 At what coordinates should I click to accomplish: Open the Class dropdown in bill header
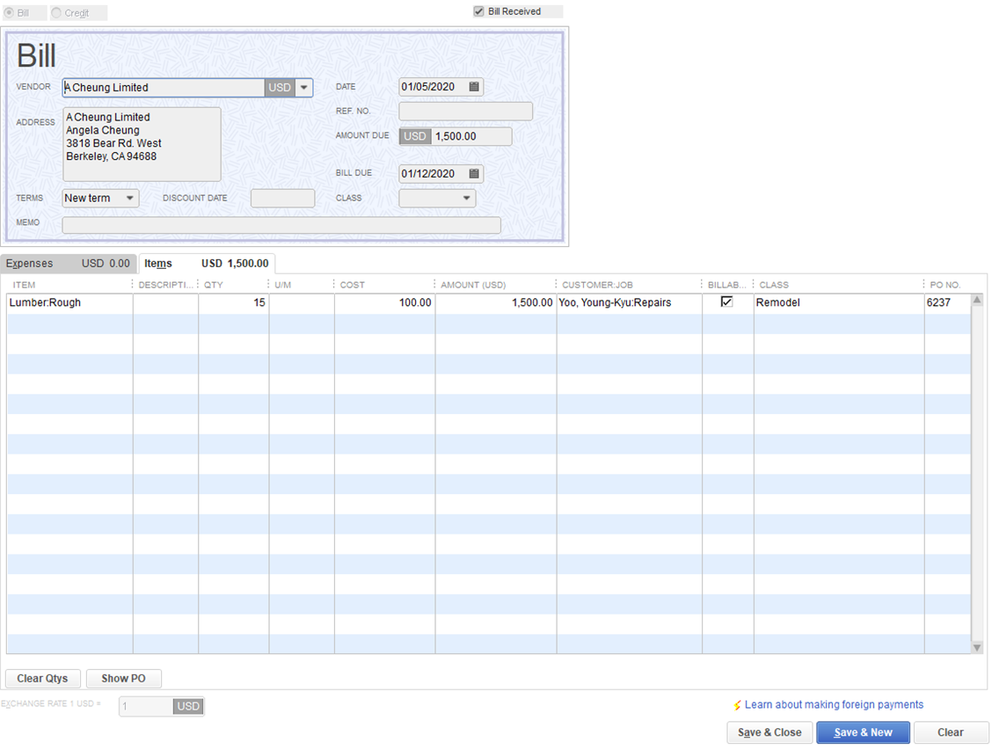click(437, 198)
